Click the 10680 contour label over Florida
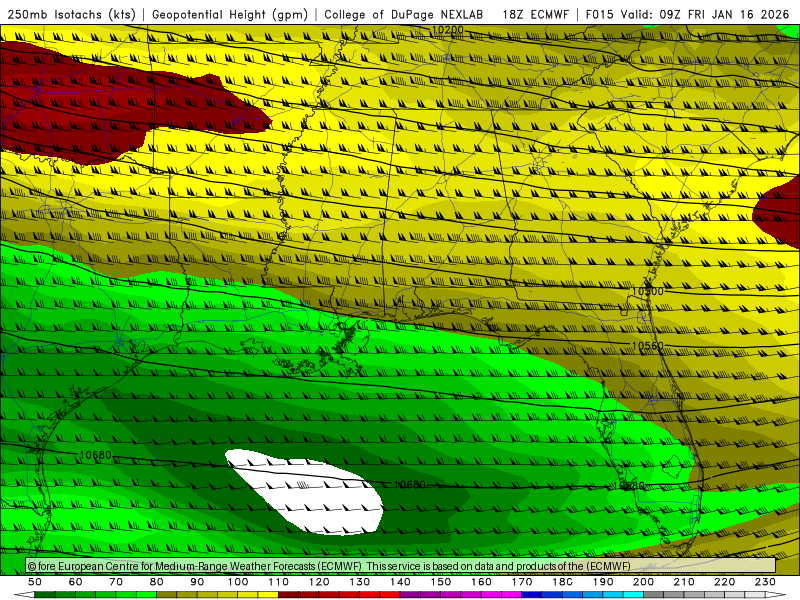This screenshot has height=600, width=800. coord(629,486)
